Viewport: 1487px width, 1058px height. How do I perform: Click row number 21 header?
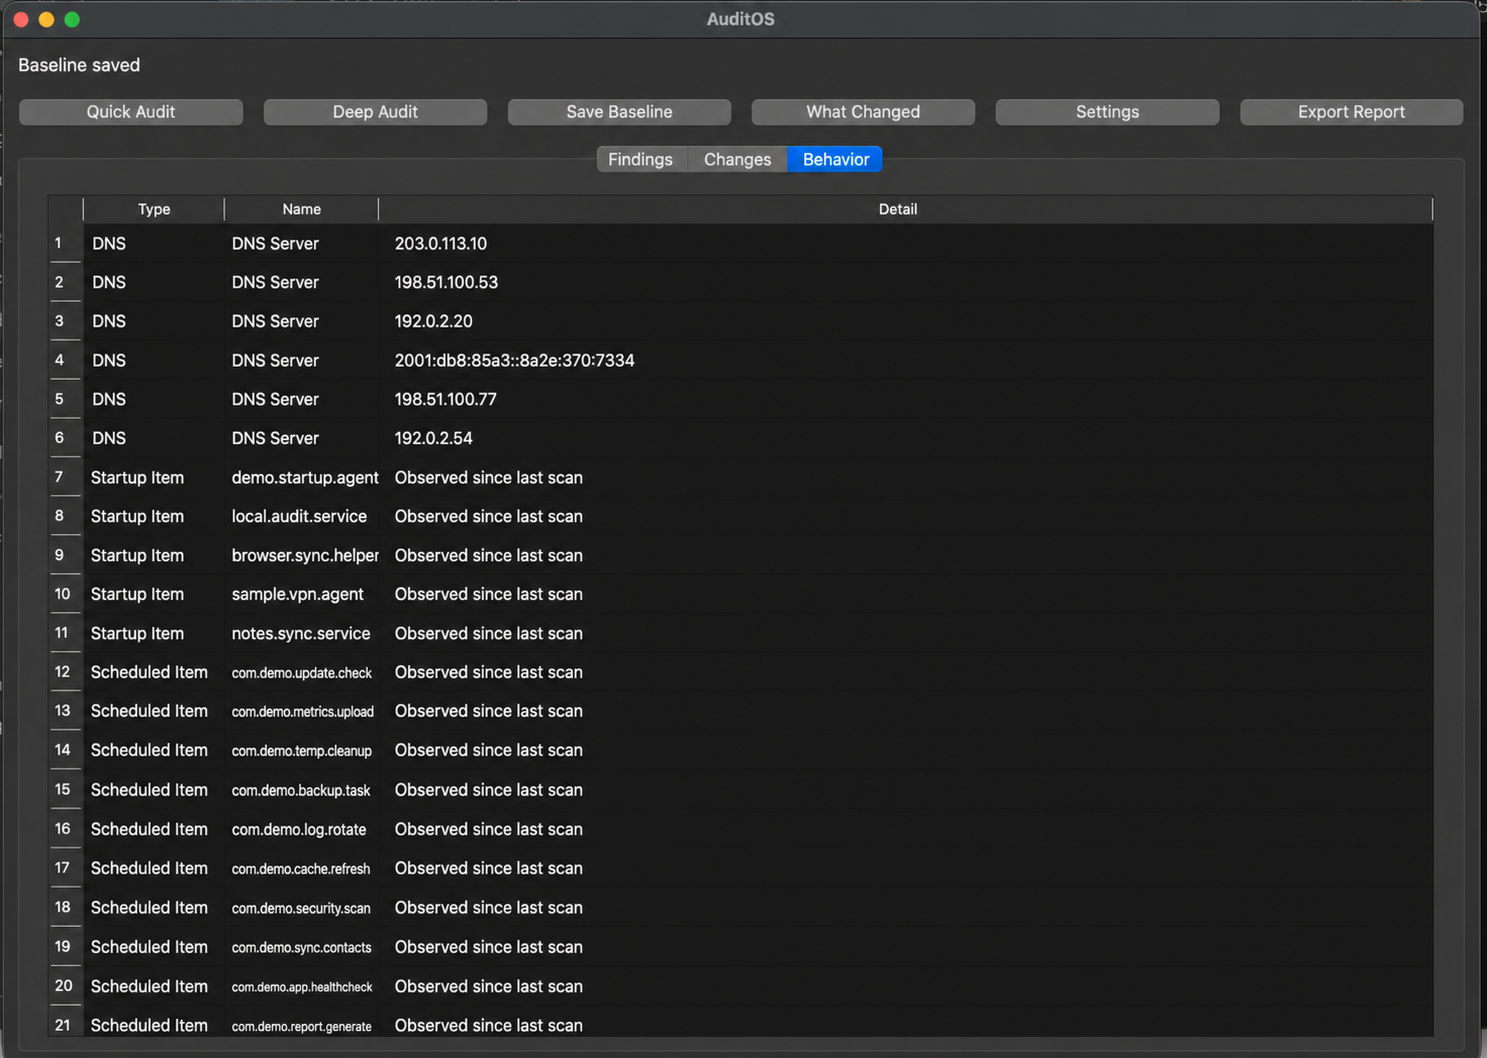[65, 1025]
